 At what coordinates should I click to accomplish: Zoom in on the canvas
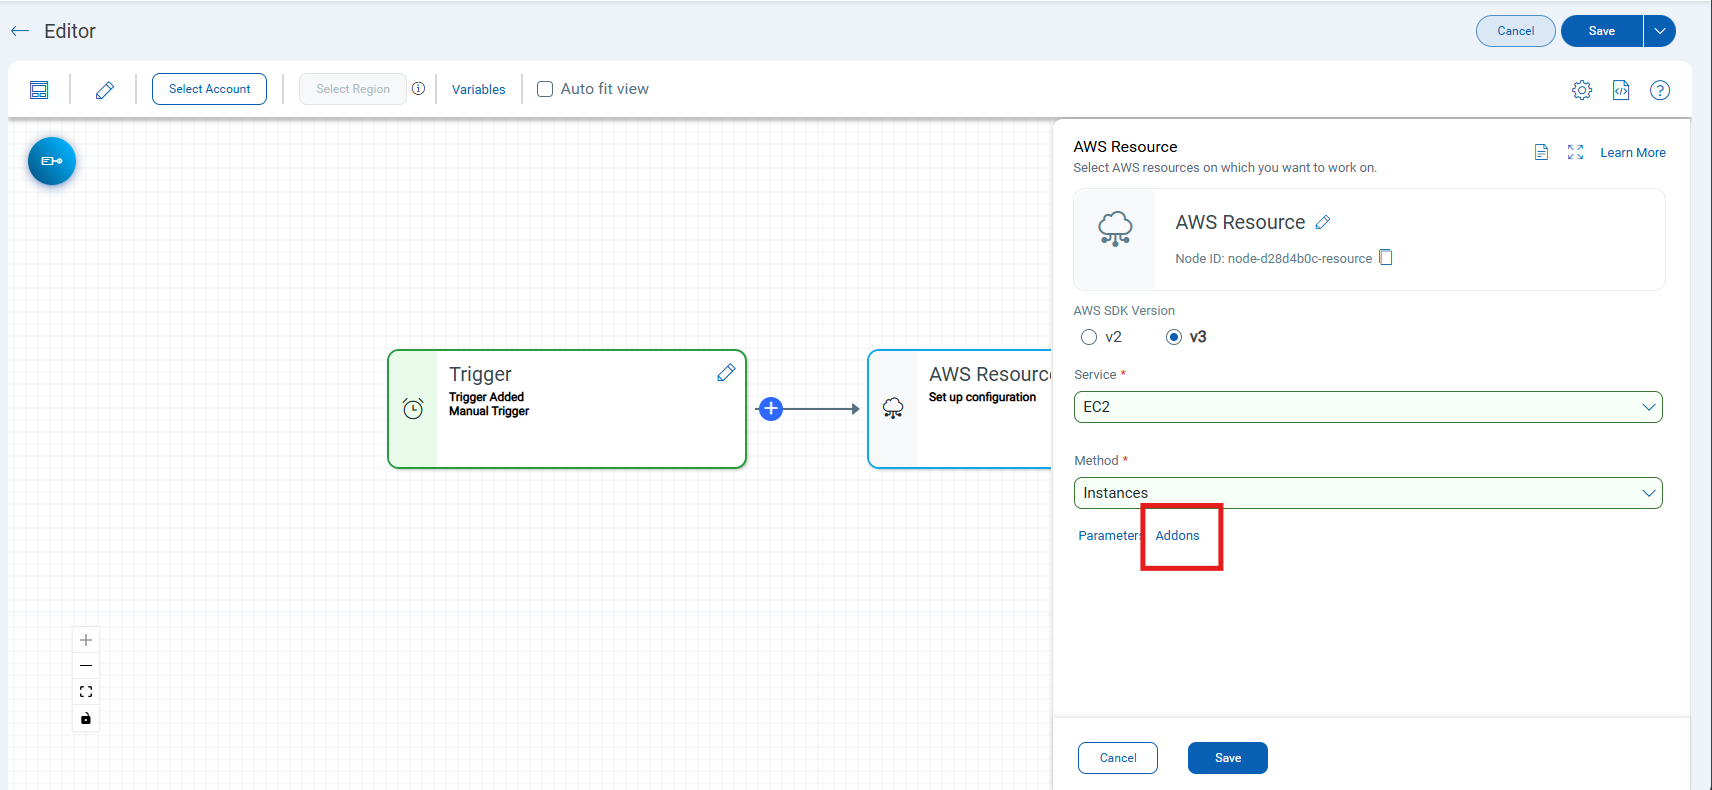pos(86,640)
